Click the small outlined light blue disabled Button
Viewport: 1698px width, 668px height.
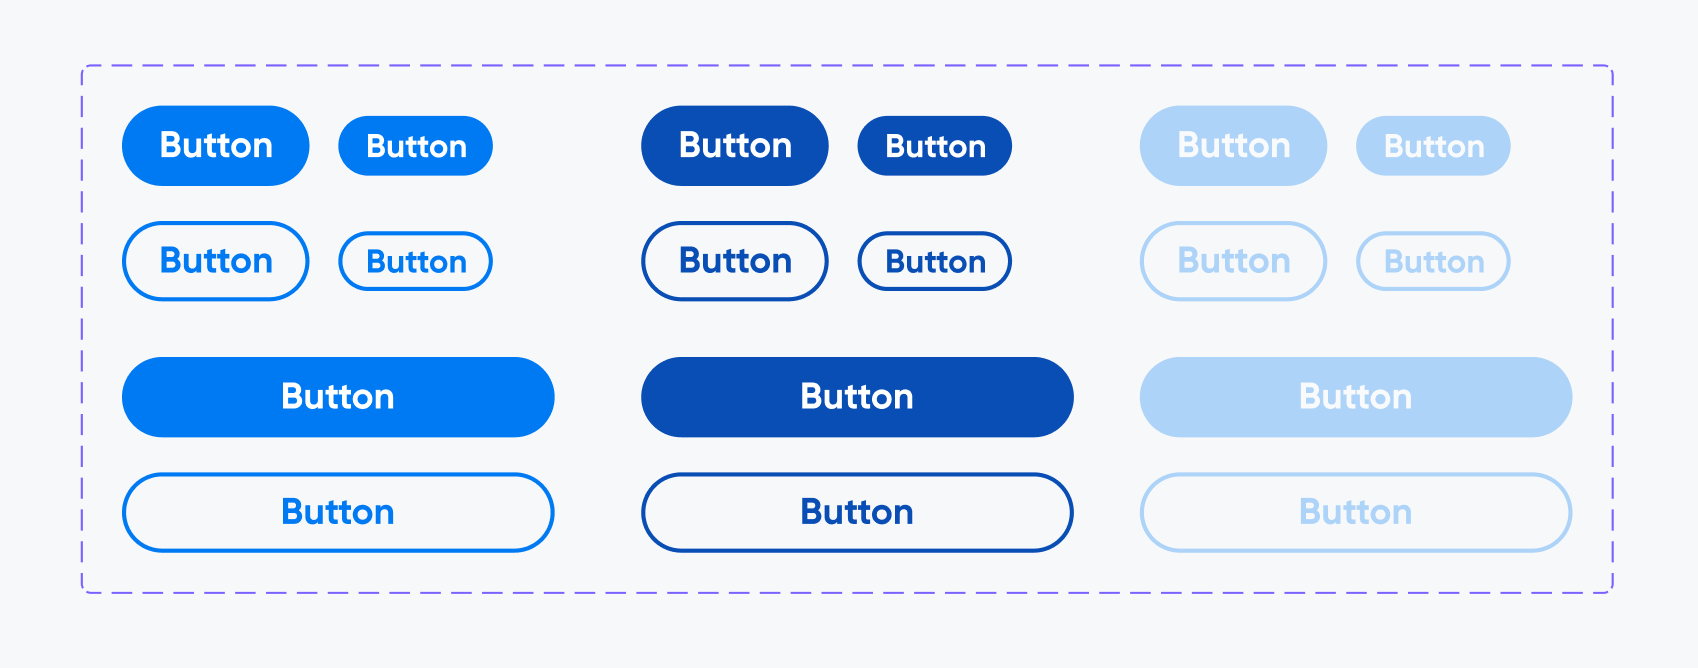1433,261
